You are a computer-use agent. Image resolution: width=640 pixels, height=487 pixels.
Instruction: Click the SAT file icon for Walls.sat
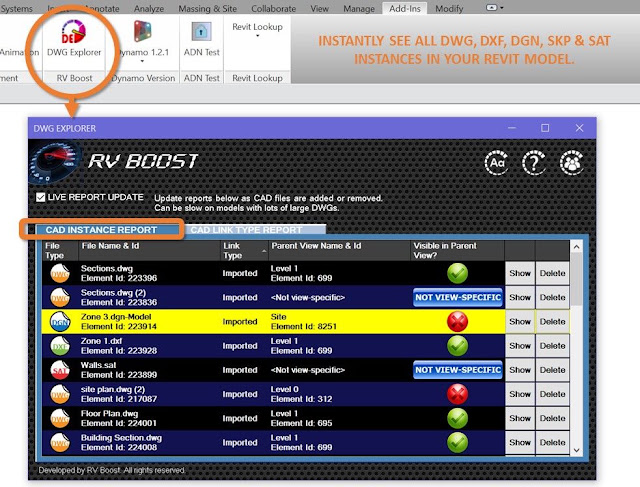60,370
